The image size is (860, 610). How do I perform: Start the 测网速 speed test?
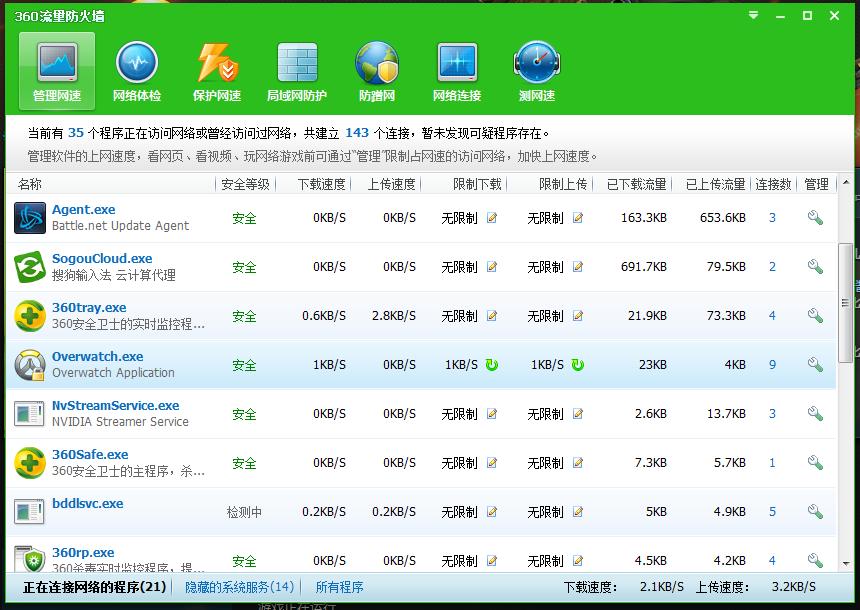point(536,68)
